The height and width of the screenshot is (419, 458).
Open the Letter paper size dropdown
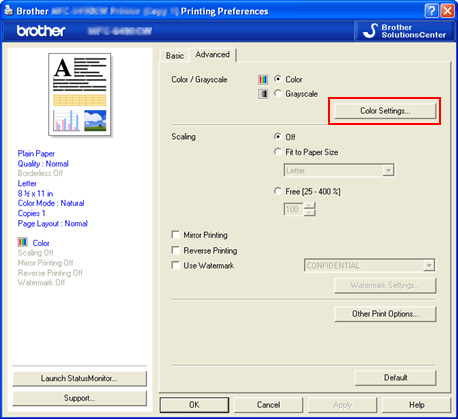pos(339,170)
